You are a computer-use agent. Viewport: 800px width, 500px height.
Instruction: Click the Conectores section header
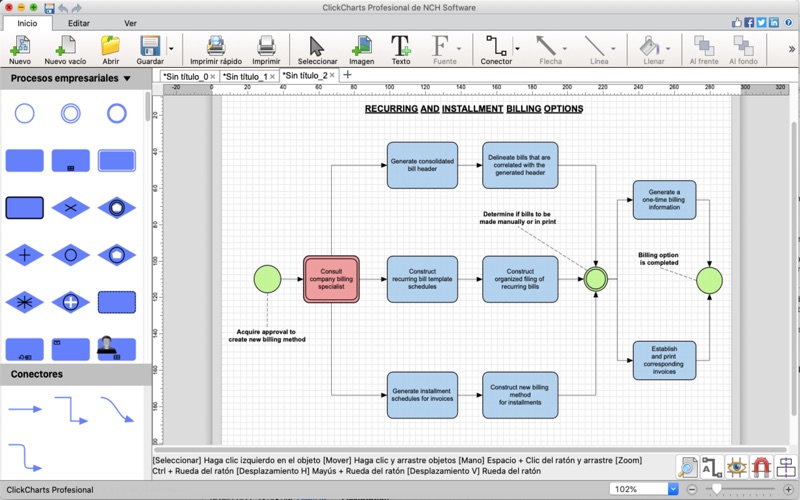coord(76,374)
